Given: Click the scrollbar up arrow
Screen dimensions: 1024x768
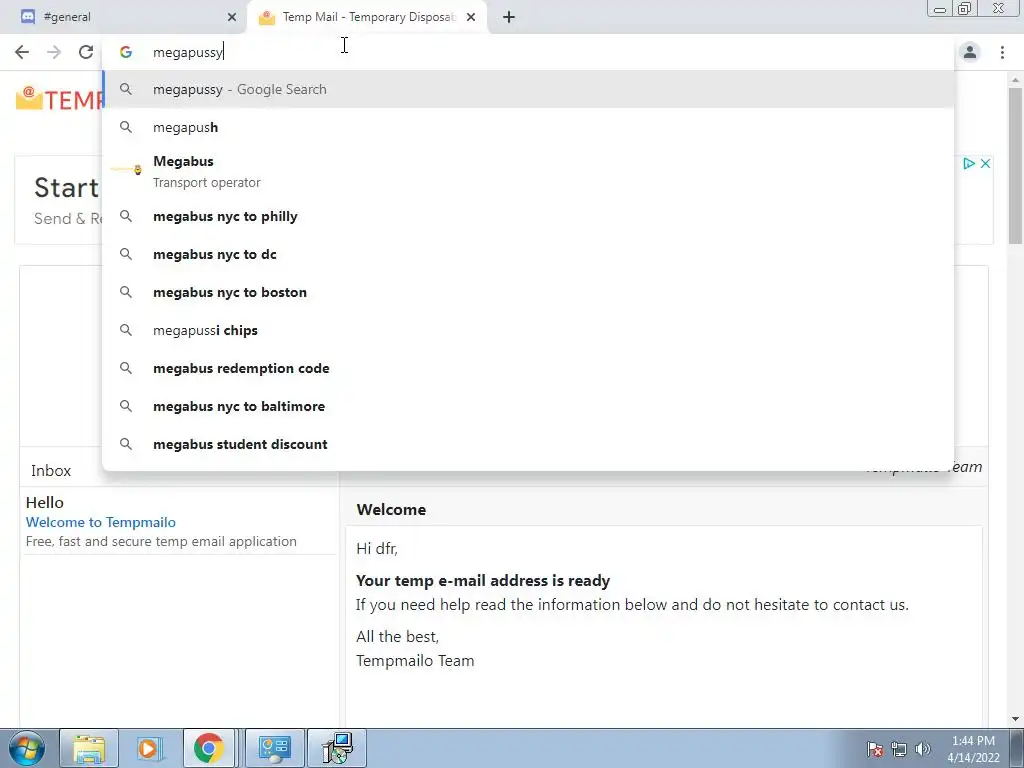Looking at the screenshot, I should pos(1015,79).
